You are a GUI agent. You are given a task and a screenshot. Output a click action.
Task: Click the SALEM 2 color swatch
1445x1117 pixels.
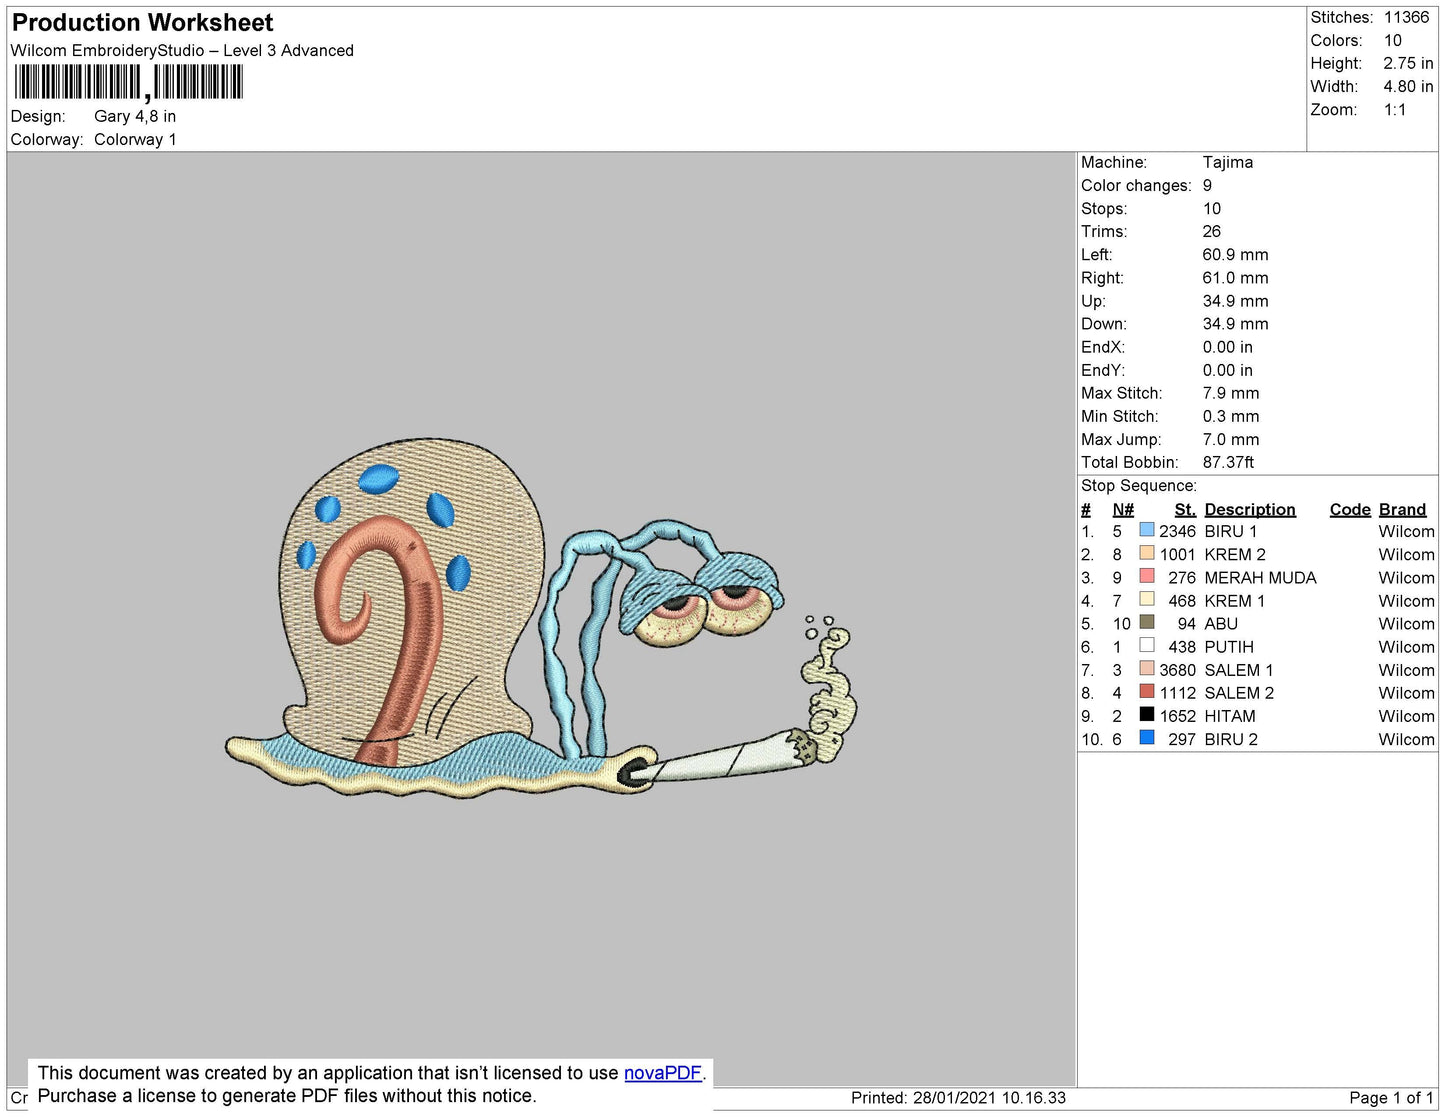point(1147,691)
